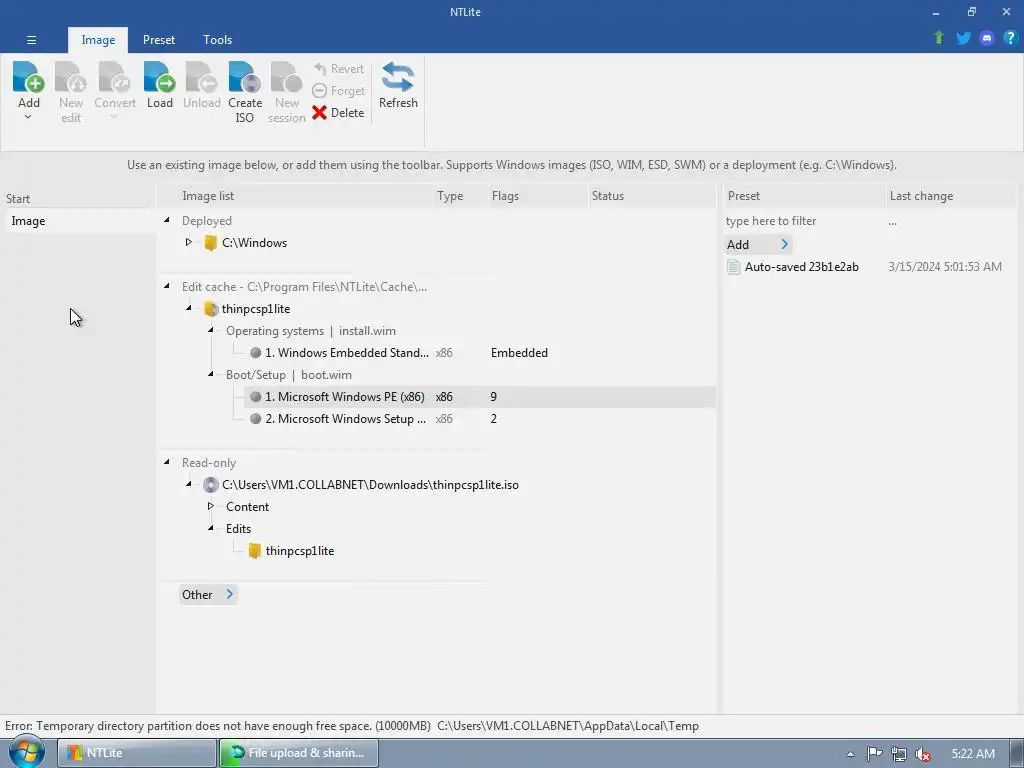Open the Discord link icon
The width and height of the screenshot is (1024, 768).
987,38
